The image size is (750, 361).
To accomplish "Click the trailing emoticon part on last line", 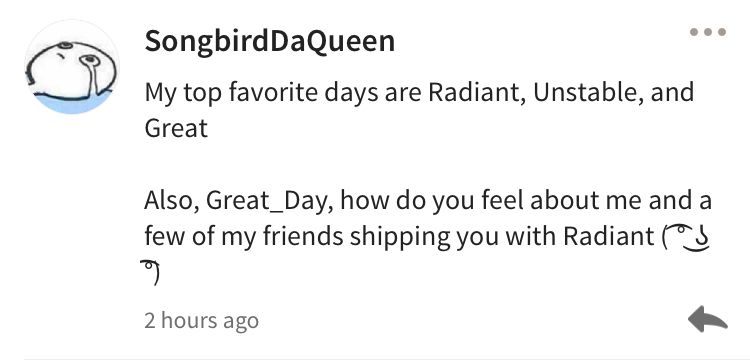I will click(x=150, y=273).
